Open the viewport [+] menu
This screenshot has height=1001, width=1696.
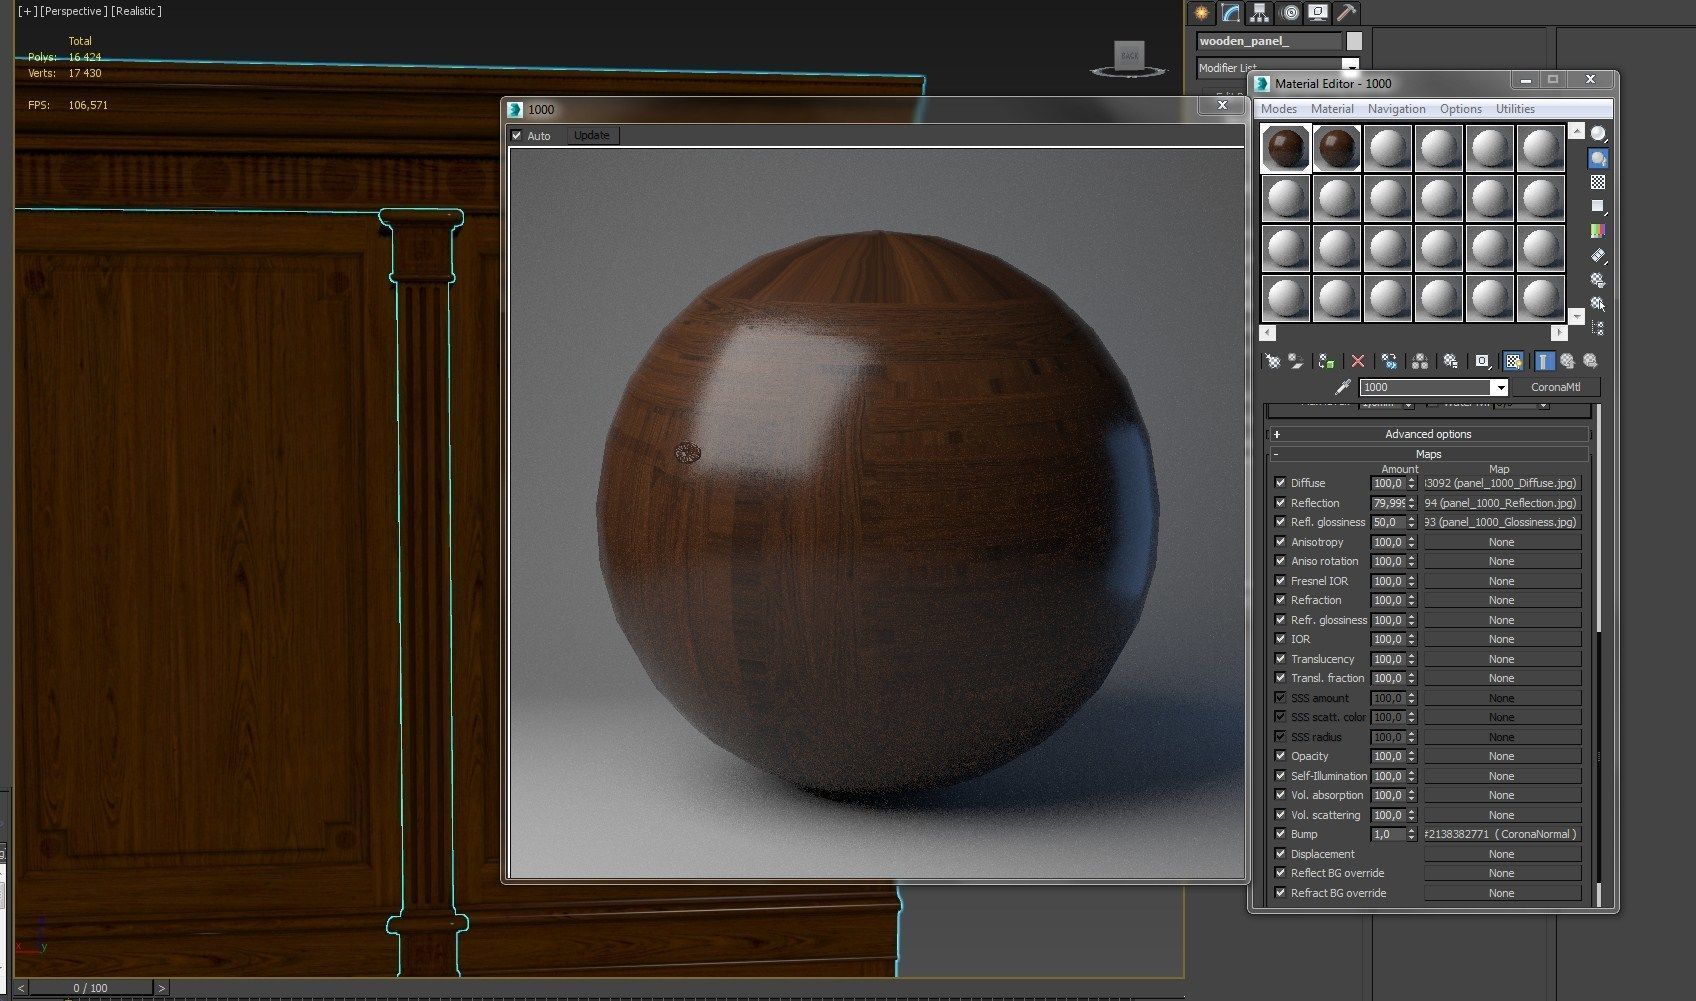(x=27, y=11)
